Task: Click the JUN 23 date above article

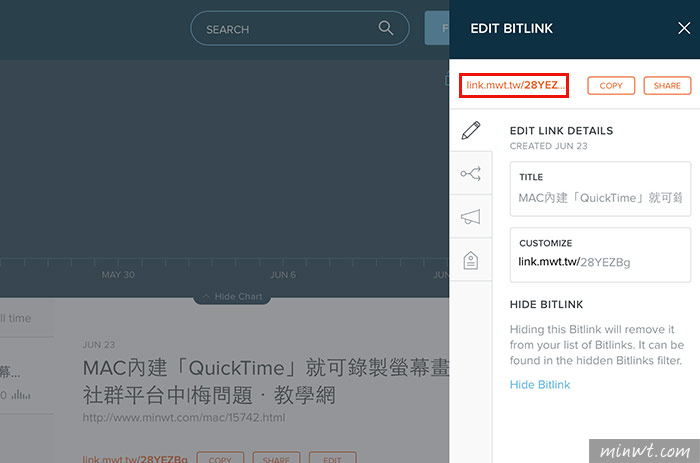Action: pyautogui.click(x=99, y=345)
